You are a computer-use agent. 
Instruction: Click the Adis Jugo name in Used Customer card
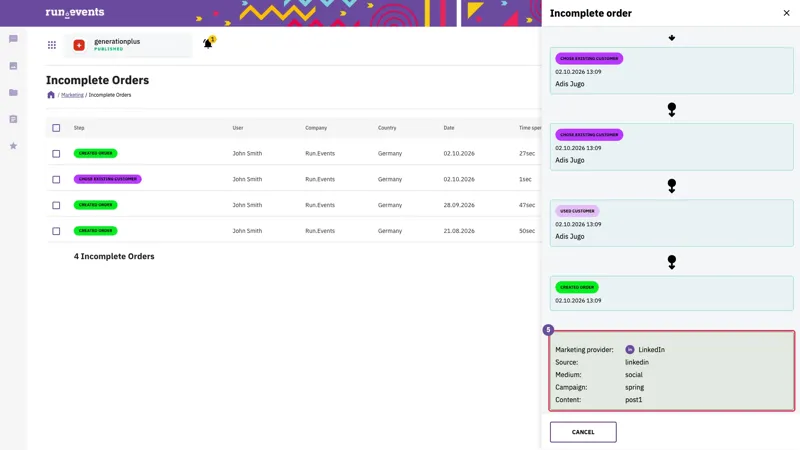pyautogui.click(x=570, y=236)
